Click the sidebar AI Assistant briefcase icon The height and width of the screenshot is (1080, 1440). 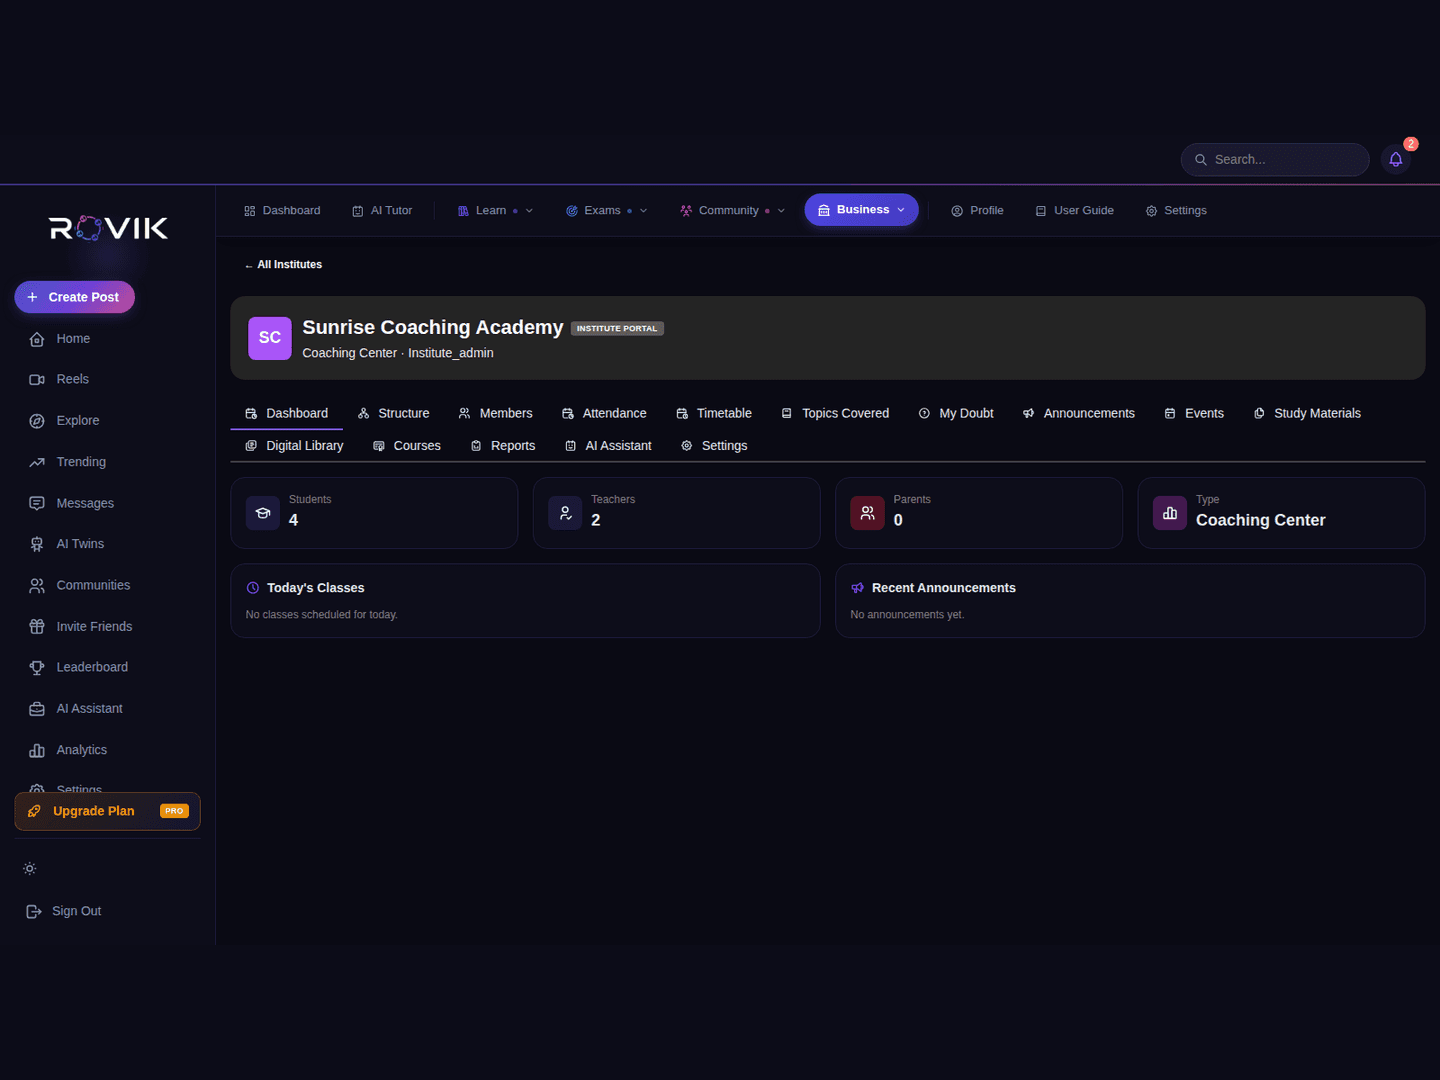37,709
